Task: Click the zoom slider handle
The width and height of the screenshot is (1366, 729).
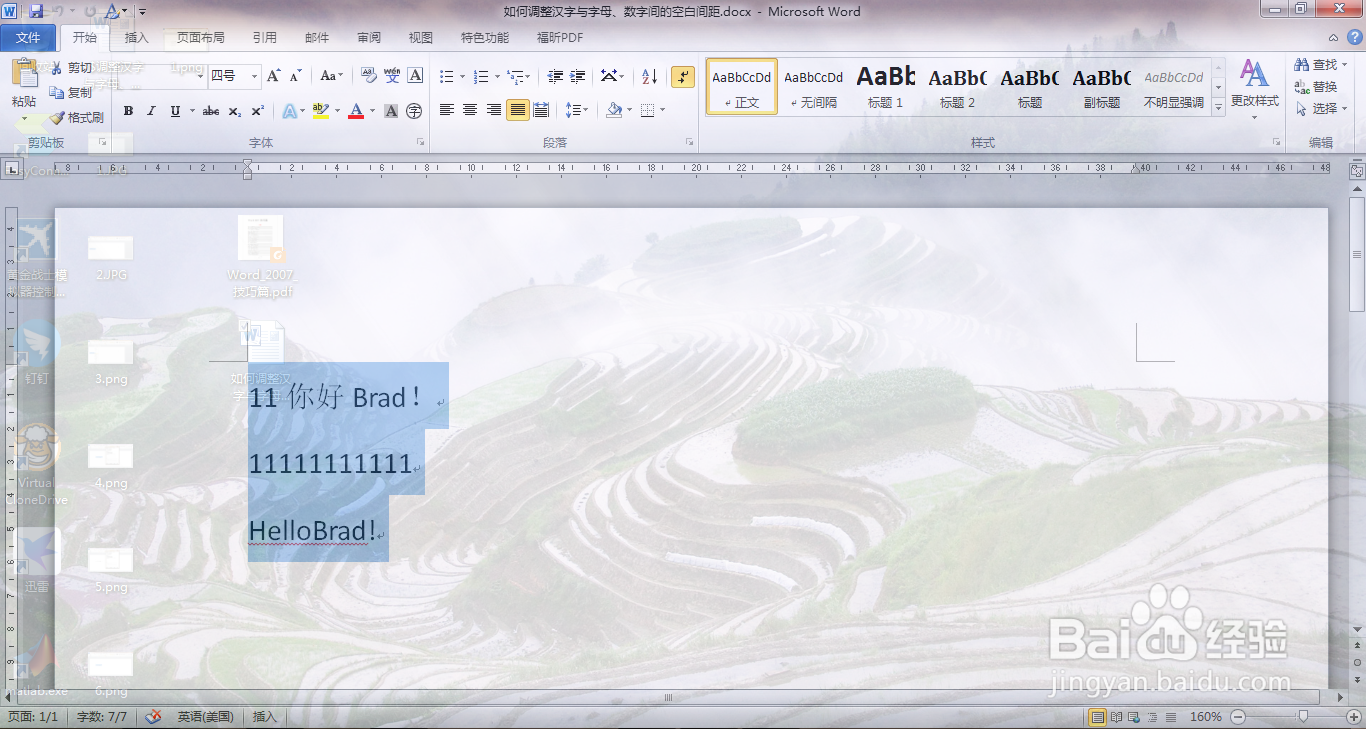Action: click(1302, 716)
